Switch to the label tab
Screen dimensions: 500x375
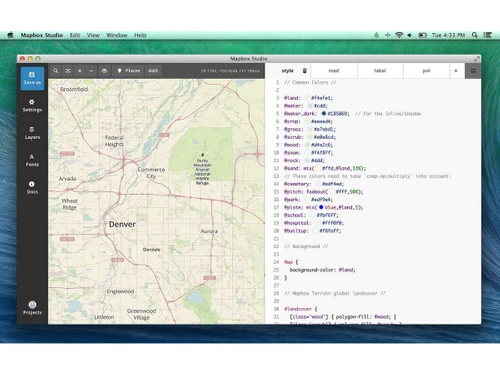click(380, 71)
